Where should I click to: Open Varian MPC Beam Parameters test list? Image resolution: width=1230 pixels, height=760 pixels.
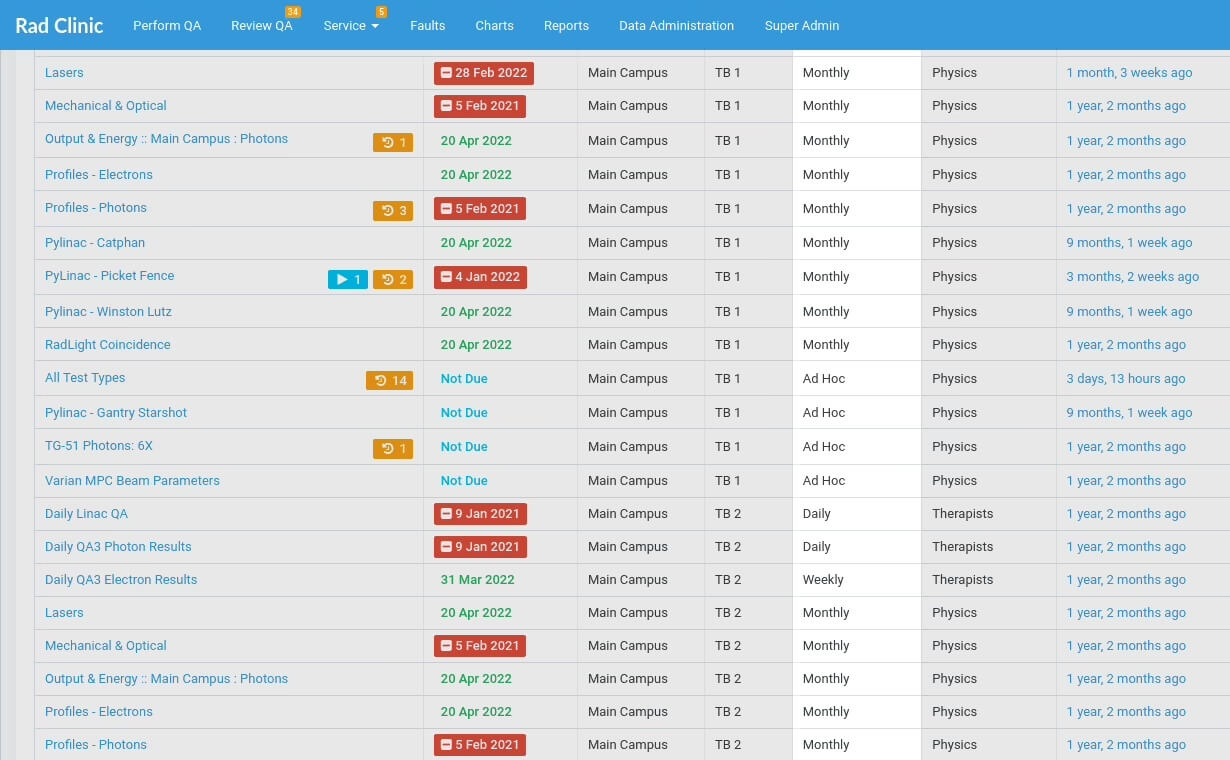tap(132, 480)
